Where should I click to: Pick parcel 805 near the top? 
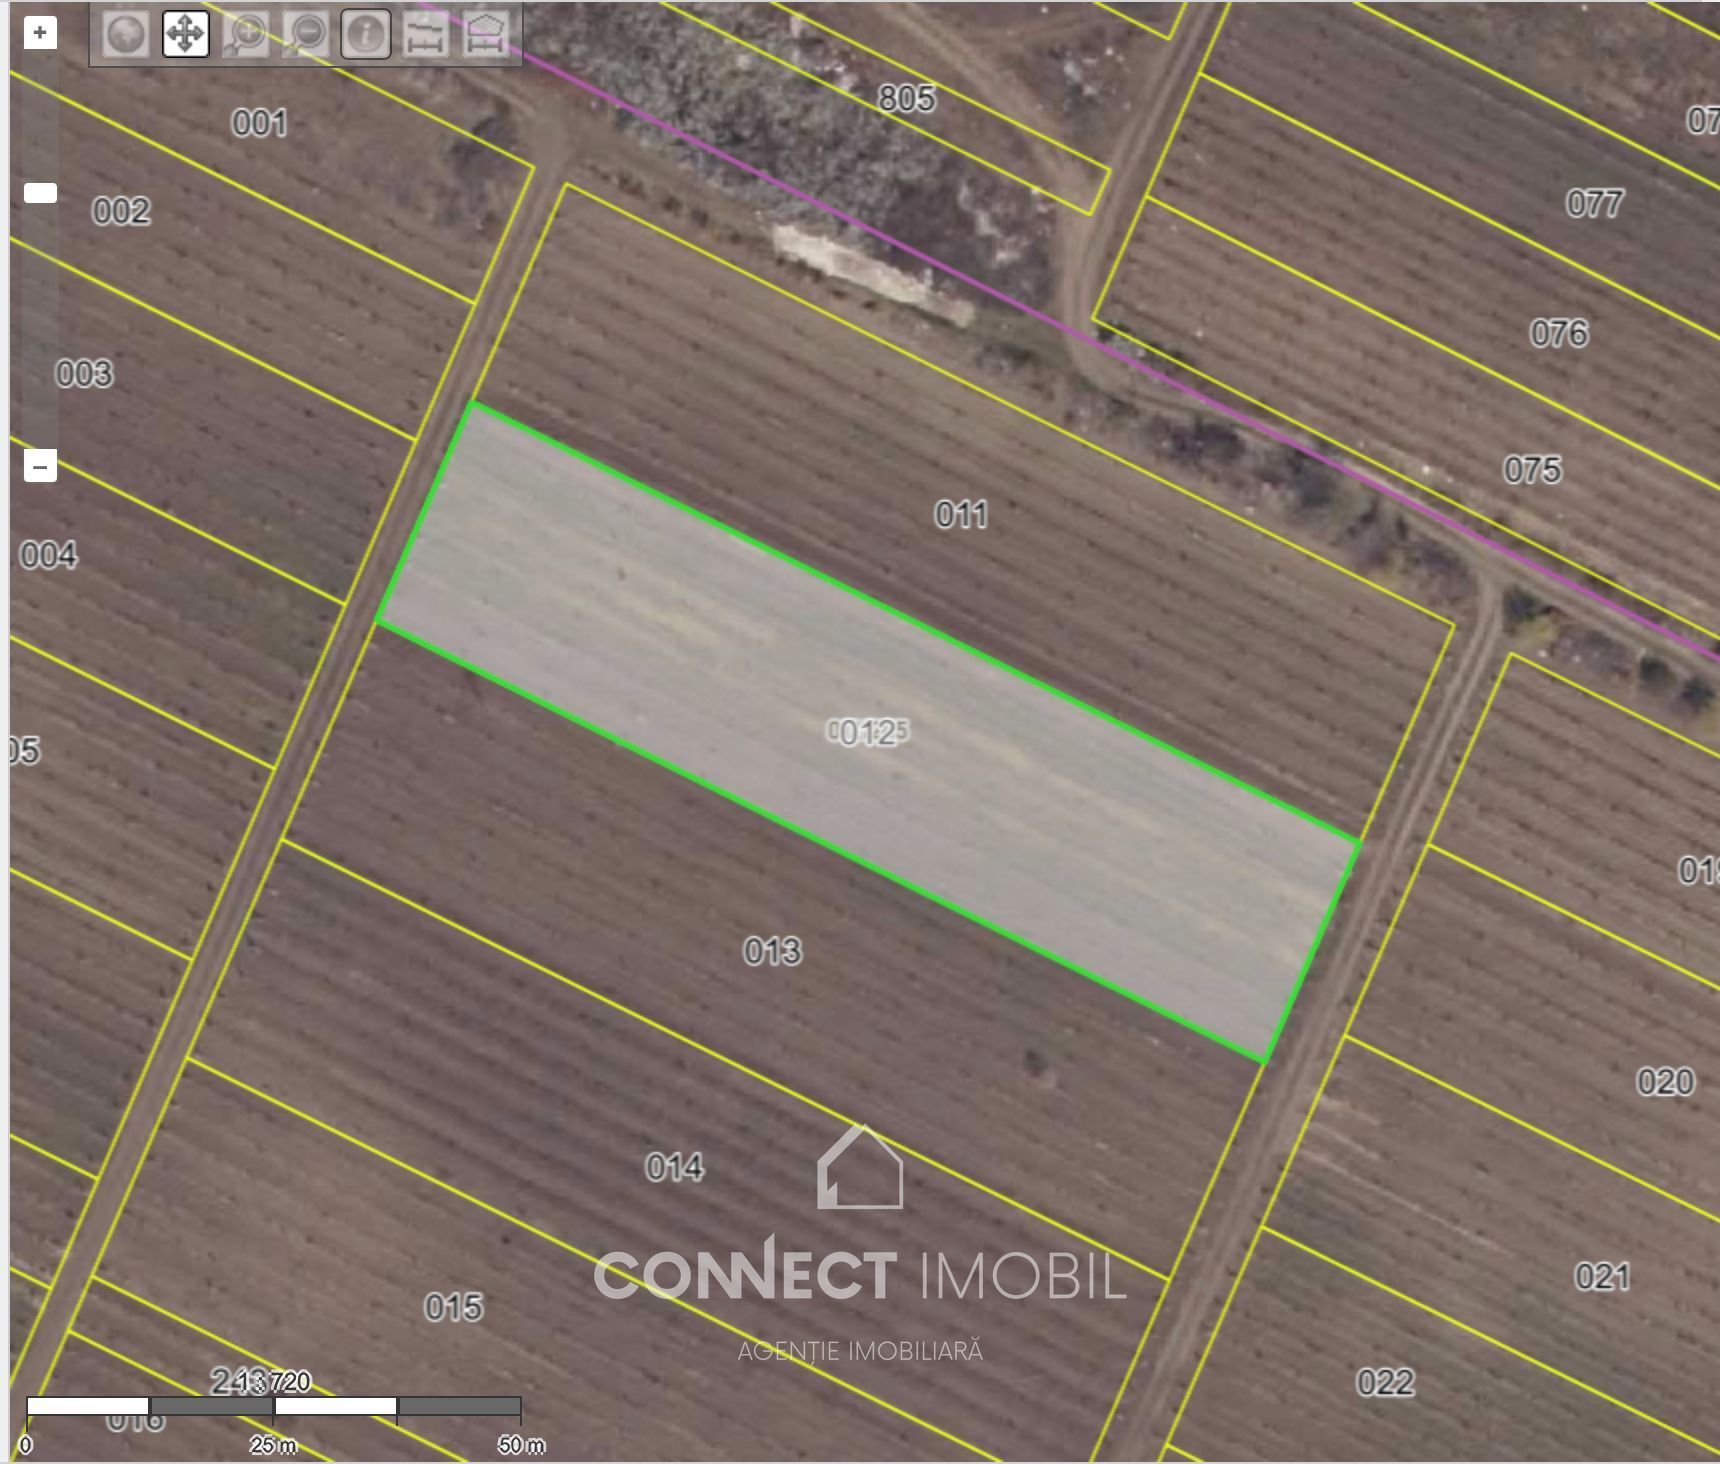tap(906, 98)
